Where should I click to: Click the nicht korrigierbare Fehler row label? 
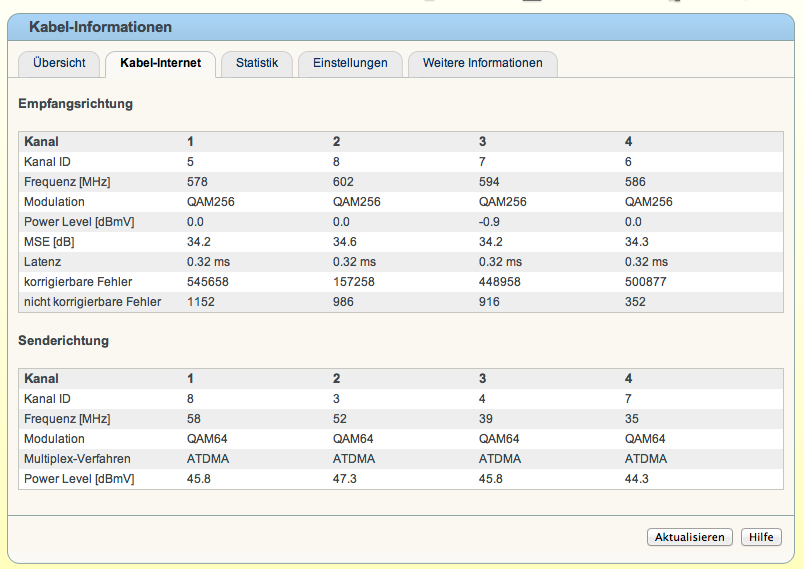coord(92,302)
